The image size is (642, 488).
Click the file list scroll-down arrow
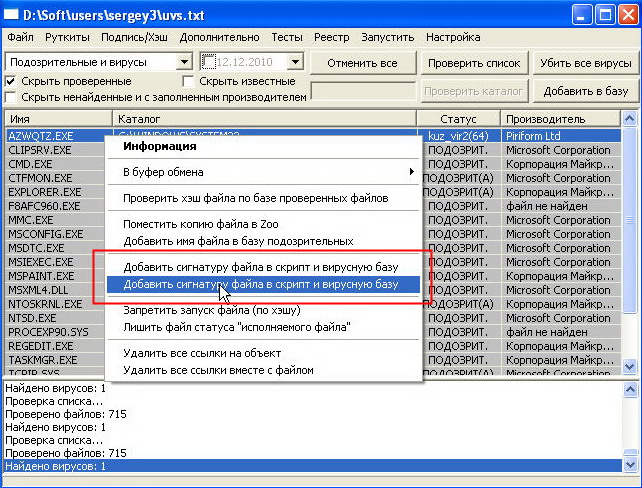coord(629,366)
